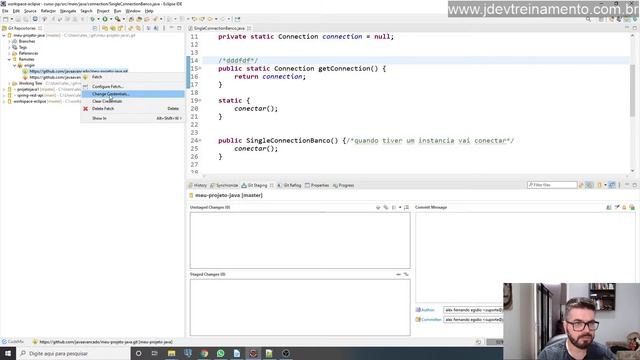Viewport: 640px width, 360px height.
Task: Open the File menu
Action: 5,11
